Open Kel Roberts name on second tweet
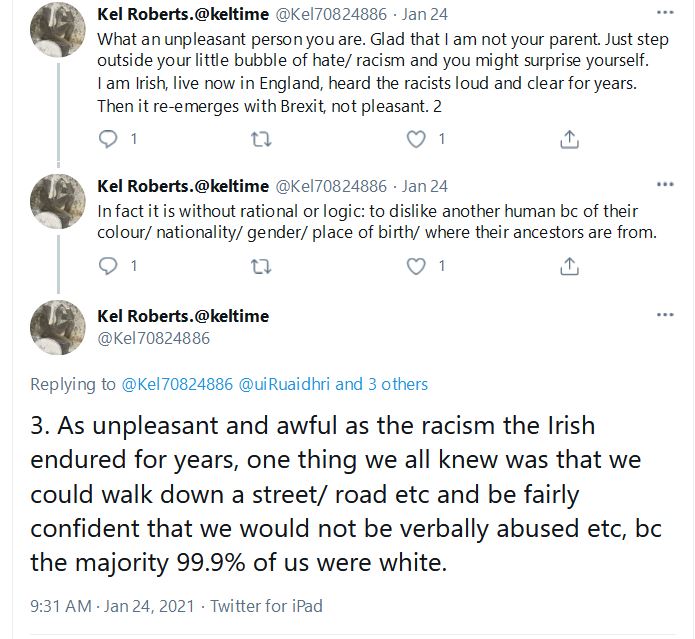 click(183, 186)
